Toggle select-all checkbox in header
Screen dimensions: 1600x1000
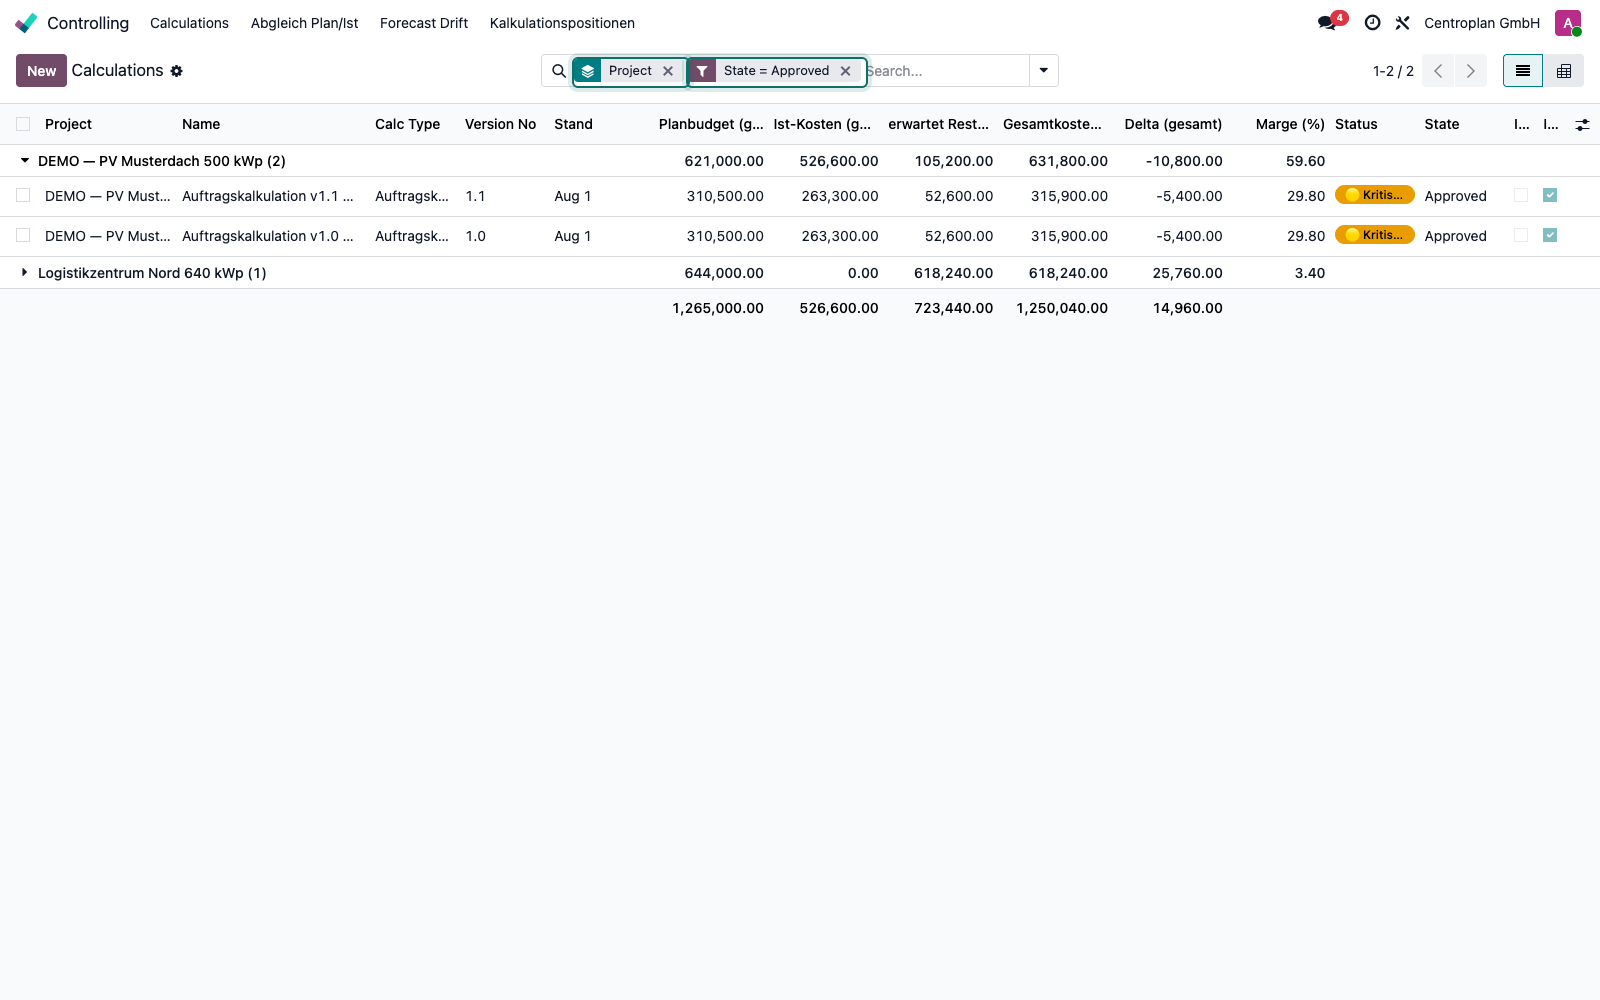tap(23, 124)
